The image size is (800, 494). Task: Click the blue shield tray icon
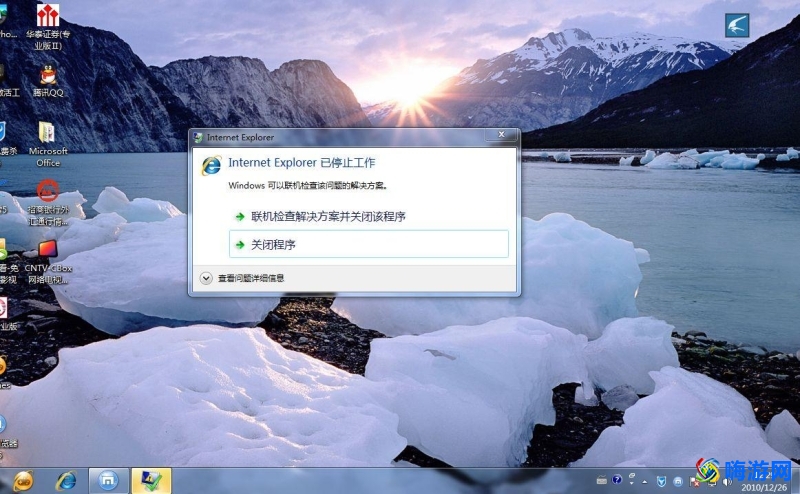click(x=661, y=481)
